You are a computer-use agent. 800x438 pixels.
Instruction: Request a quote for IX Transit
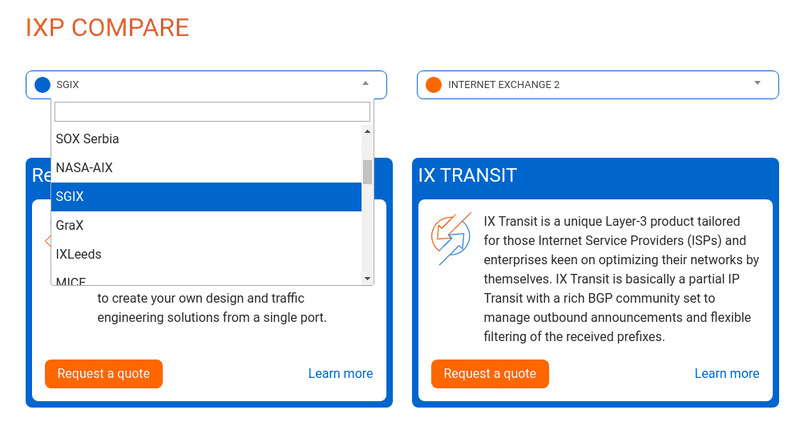tap(490, 374)
